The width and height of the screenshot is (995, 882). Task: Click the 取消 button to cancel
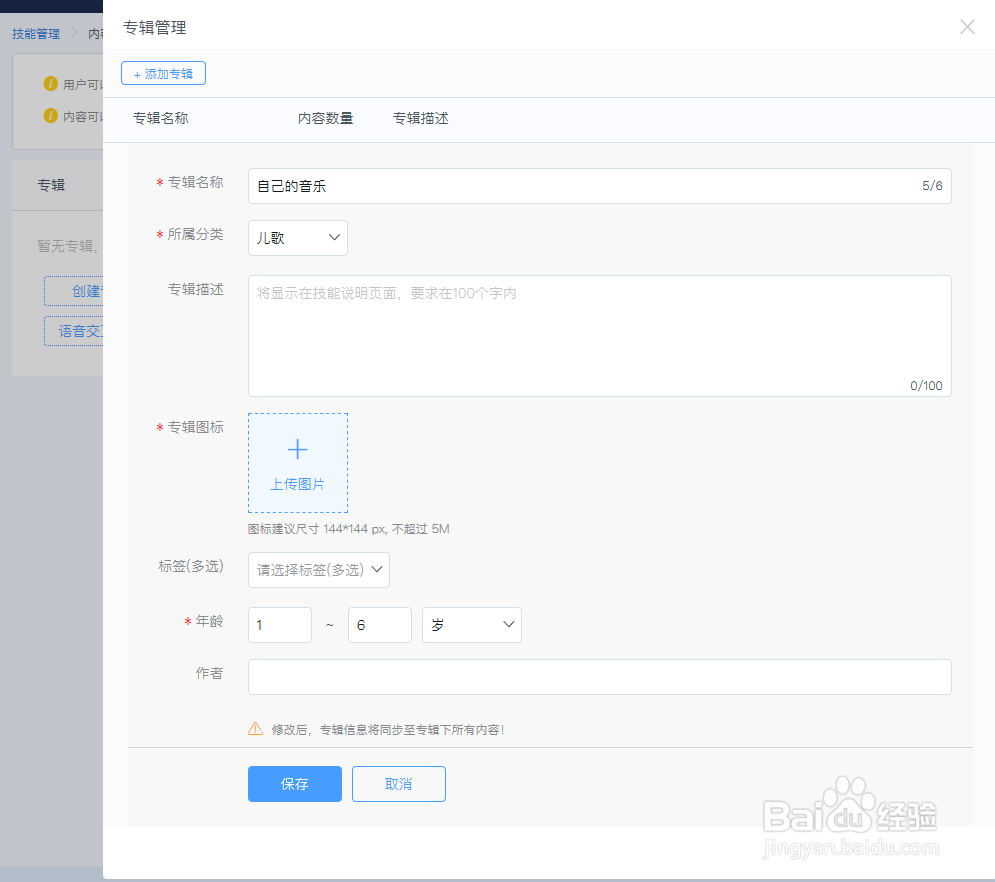(x=398, y=784)
